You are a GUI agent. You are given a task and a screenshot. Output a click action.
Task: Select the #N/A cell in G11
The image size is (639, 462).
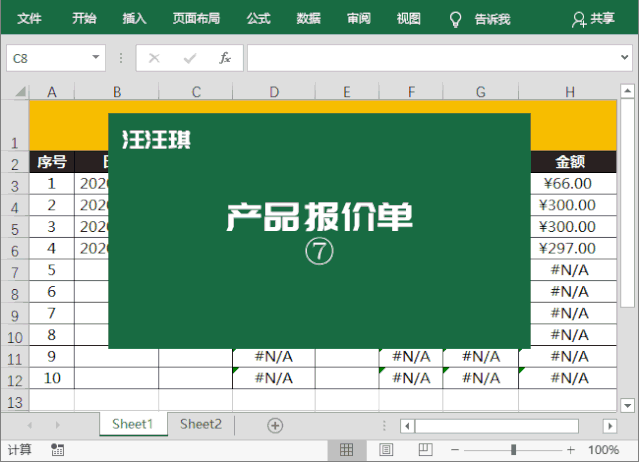coord(481,356)
